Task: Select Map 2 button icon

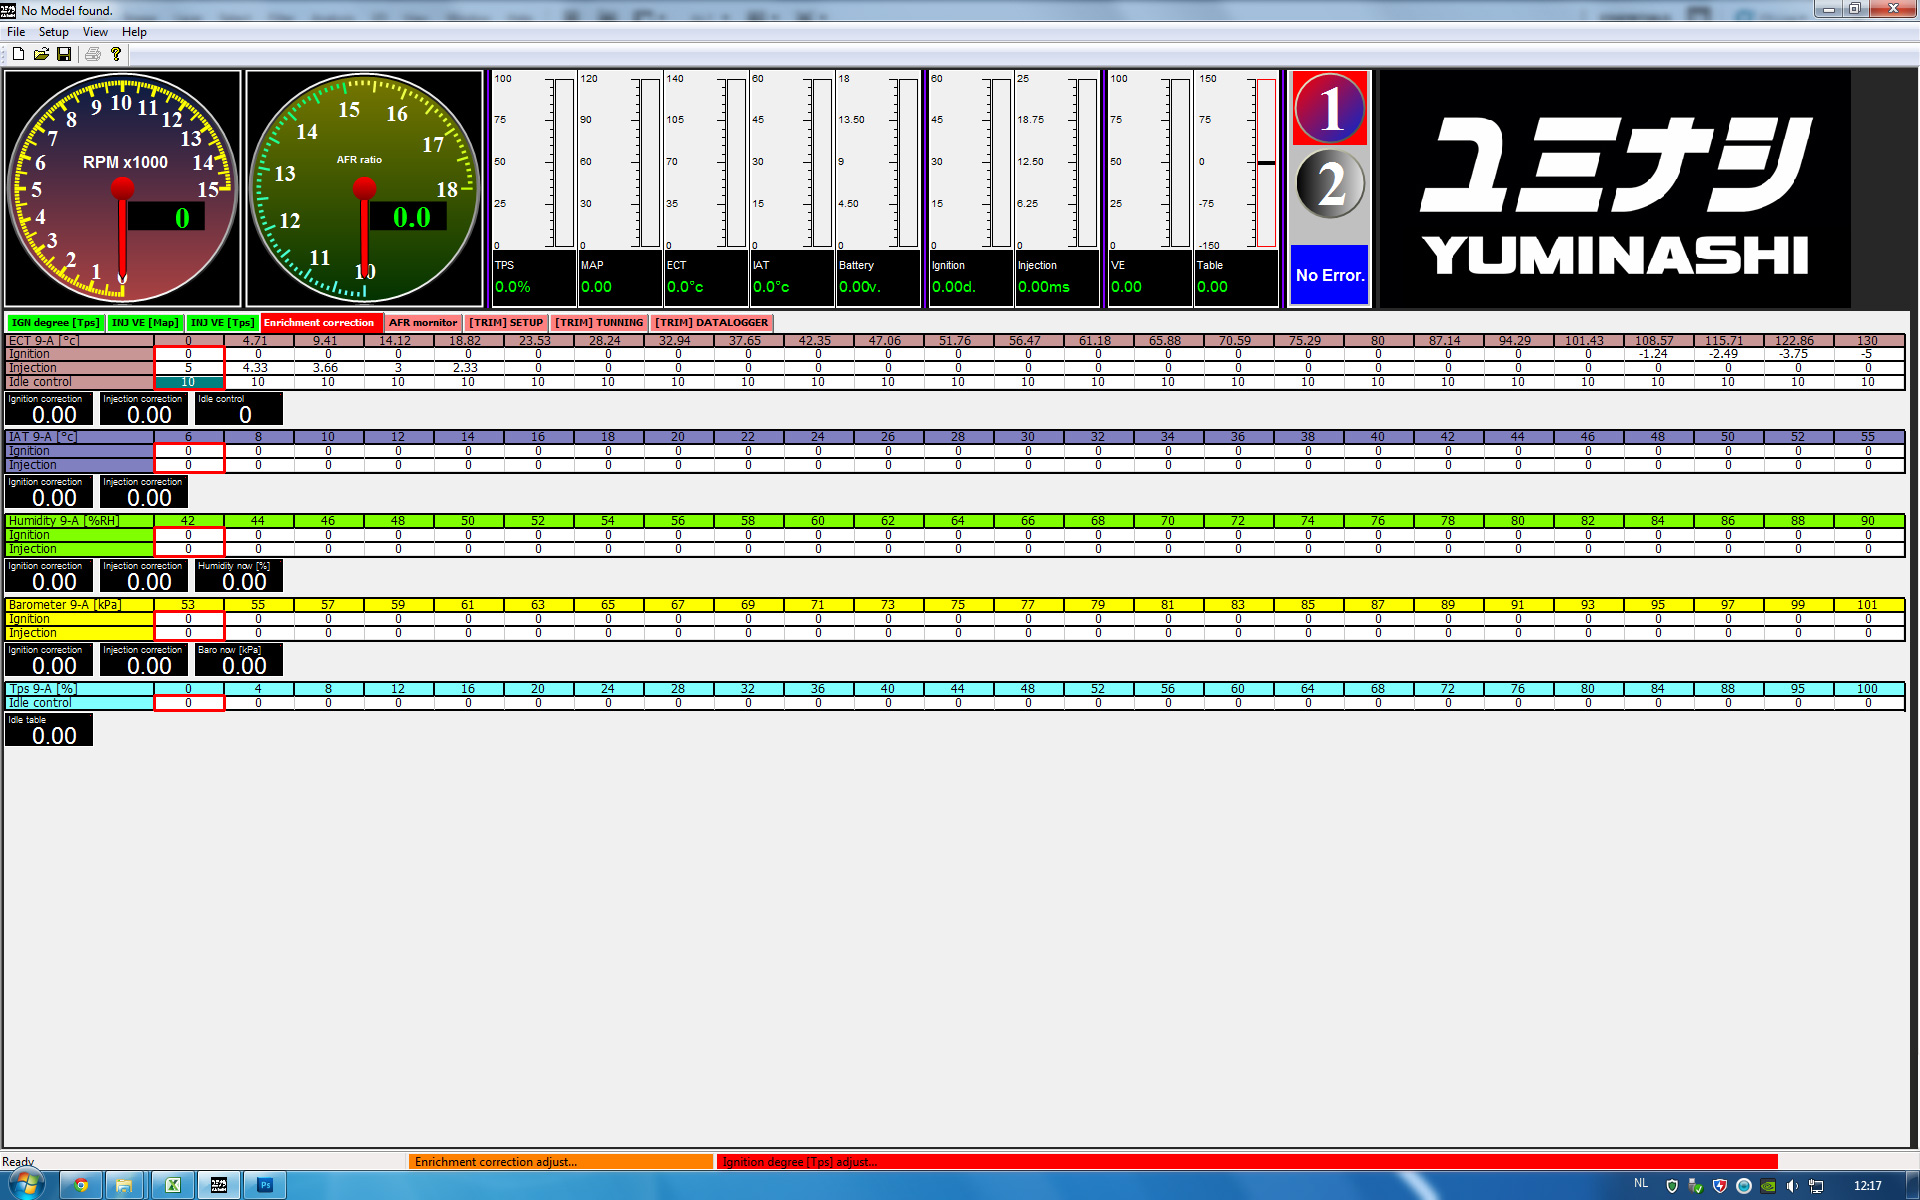Action: point(1330,185)
